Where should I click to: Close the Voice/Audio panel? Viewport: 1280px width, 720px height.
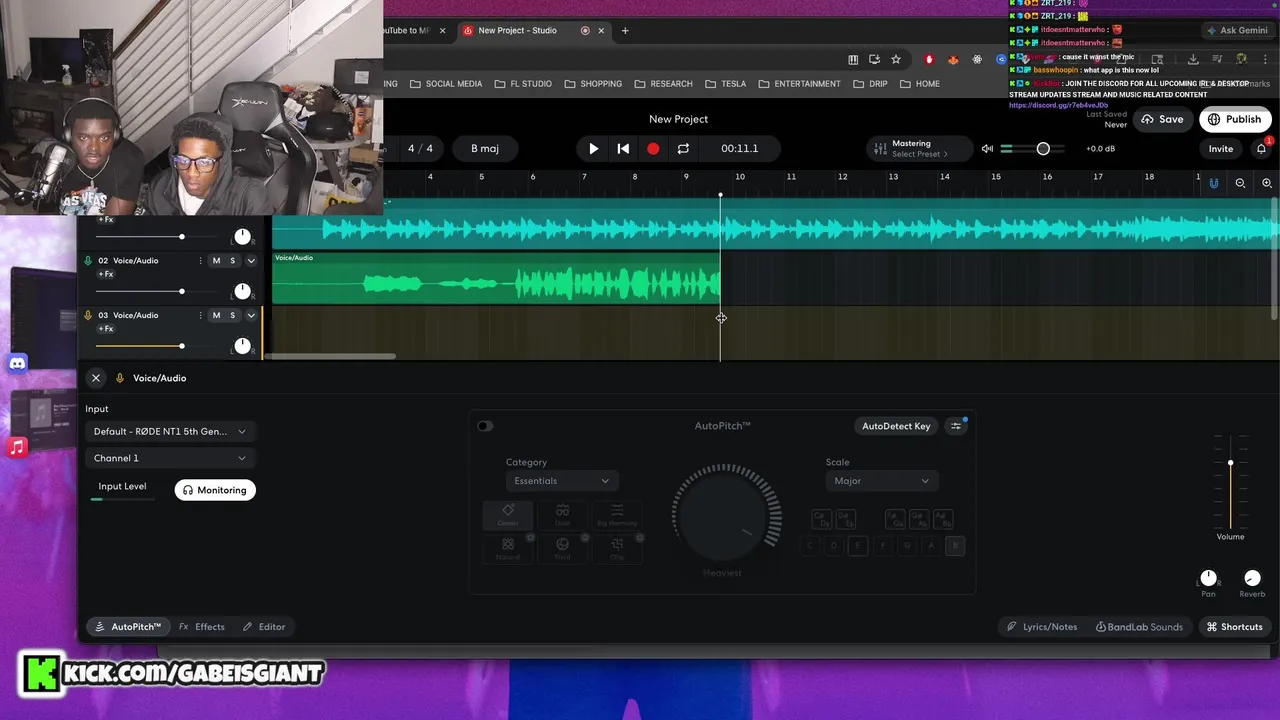click(96, 378)
